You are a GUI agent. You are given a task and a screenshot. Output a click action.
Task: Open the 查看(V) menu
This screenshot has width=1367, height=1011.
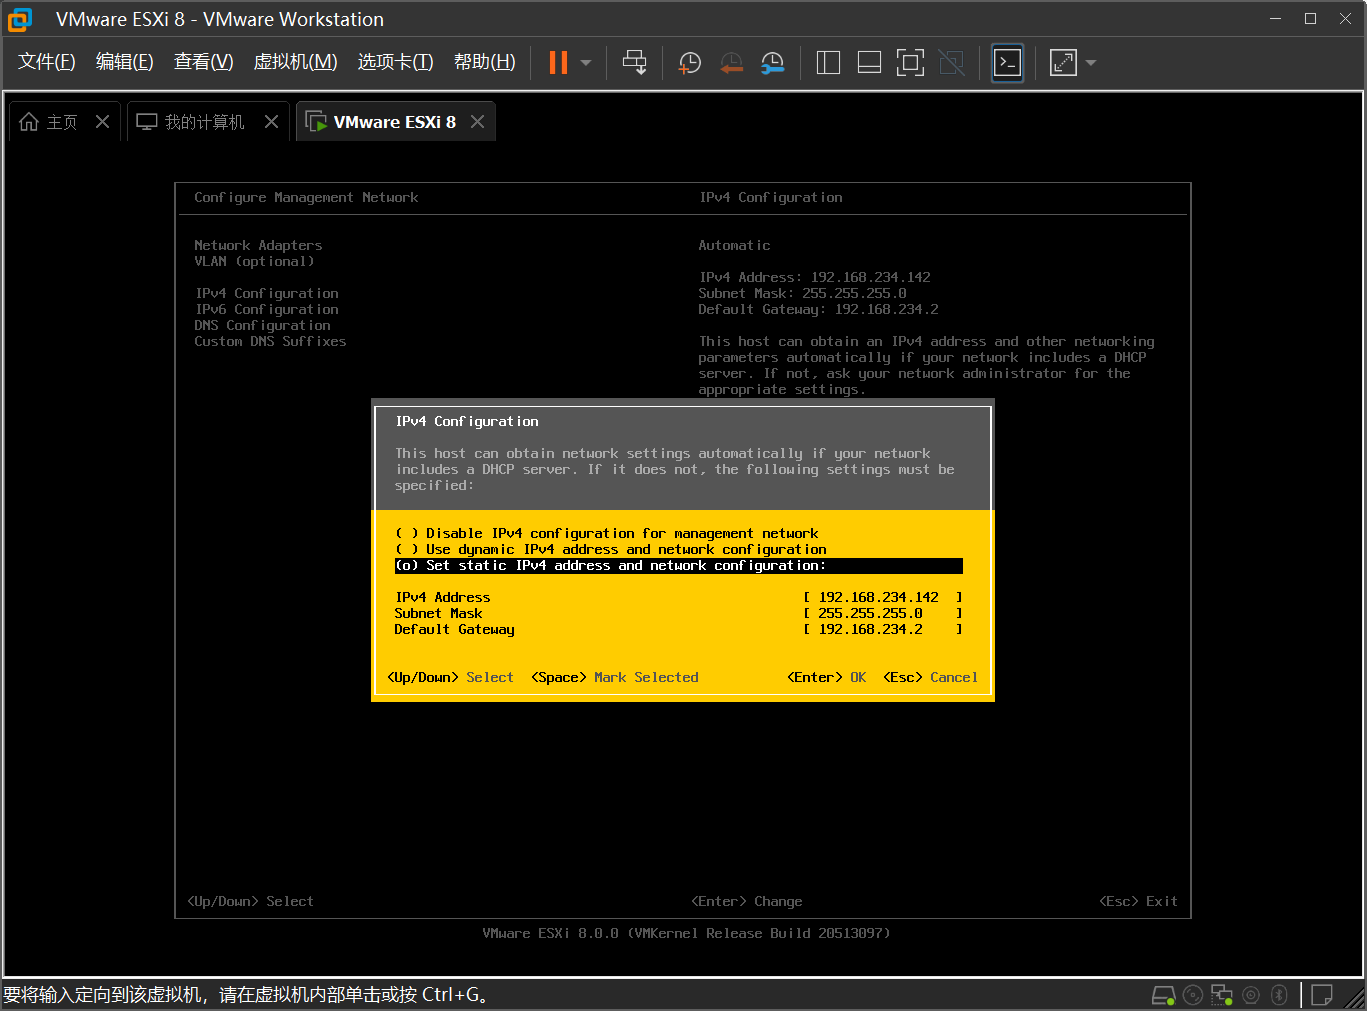tap(204, 62)
